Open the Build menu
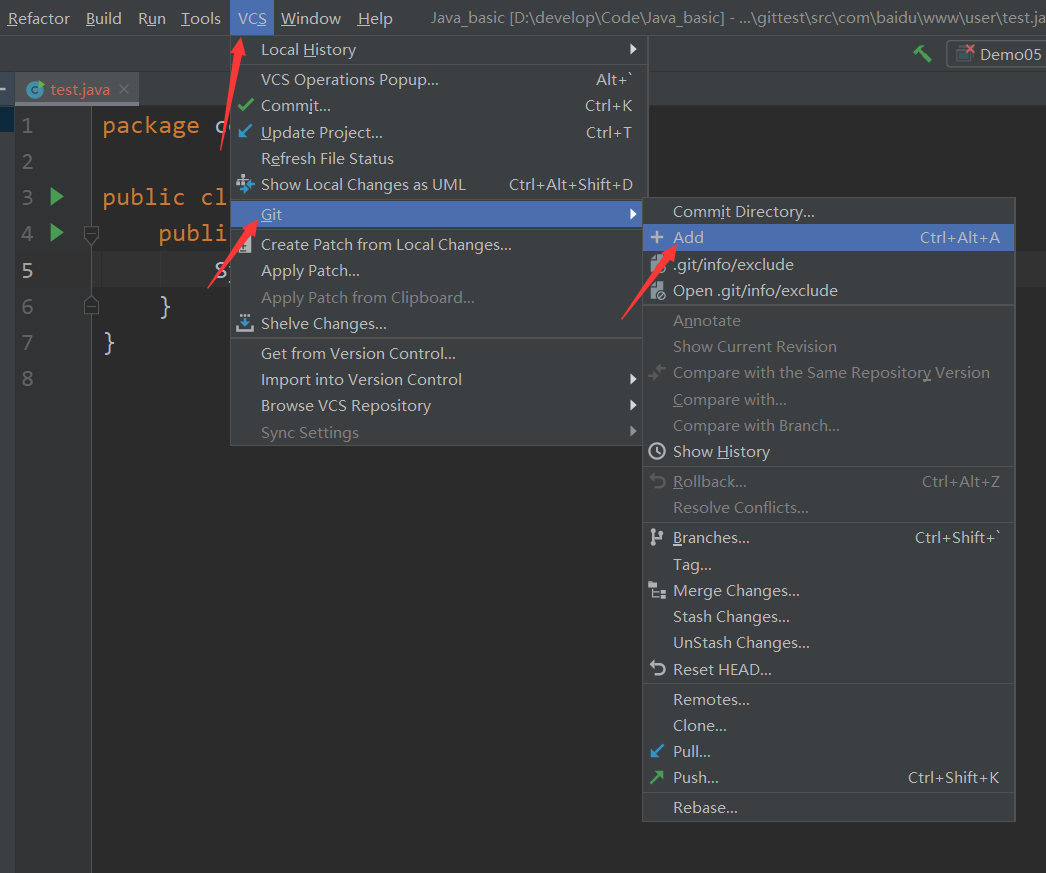The height and width of the screenshot is (873, 1046). 103,18
